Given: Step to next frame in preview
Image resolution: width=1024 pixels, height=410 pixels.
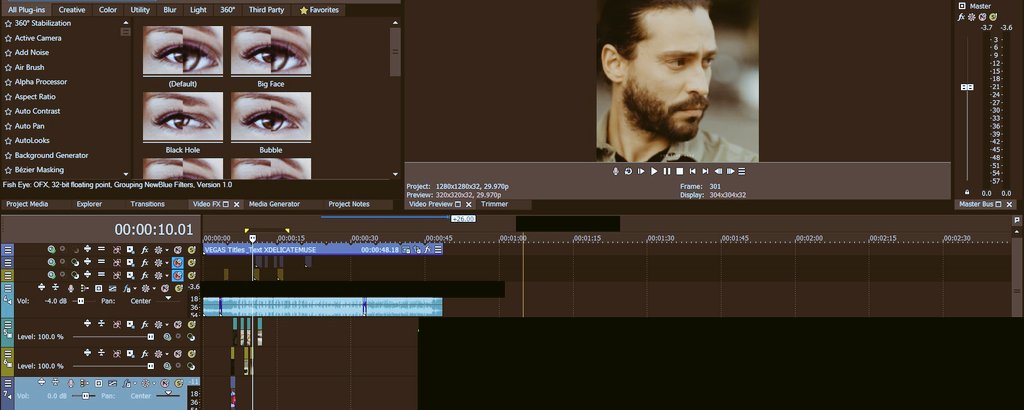Looking at the screenshot, I should pos(731,171).
